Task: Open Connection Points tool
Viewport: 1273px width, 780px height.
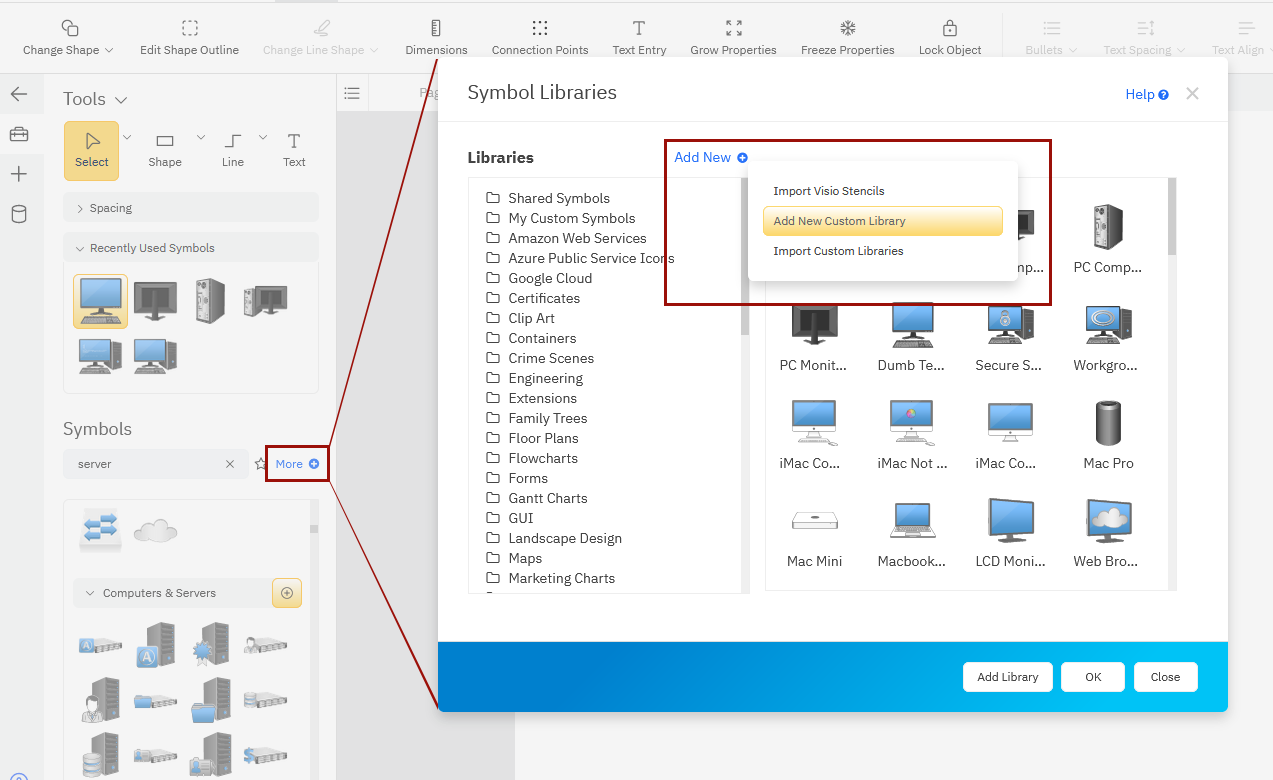Action: 540,29
